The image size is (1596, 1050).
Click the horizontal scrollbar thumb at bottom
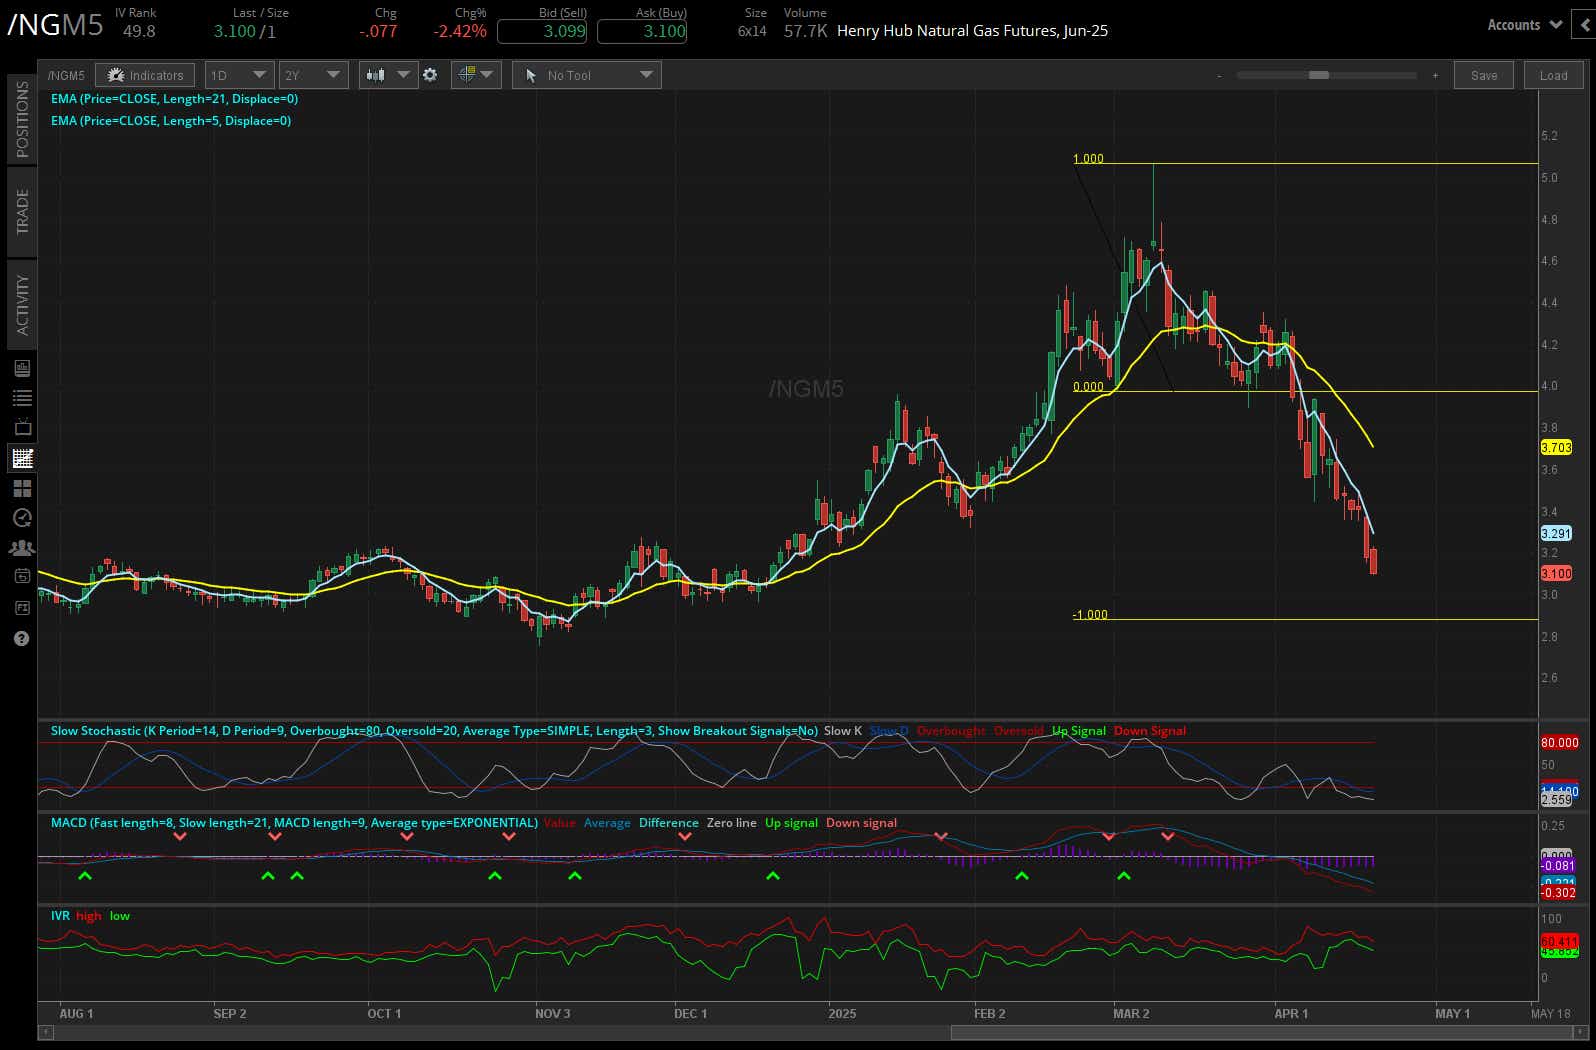[1262, 1032]
